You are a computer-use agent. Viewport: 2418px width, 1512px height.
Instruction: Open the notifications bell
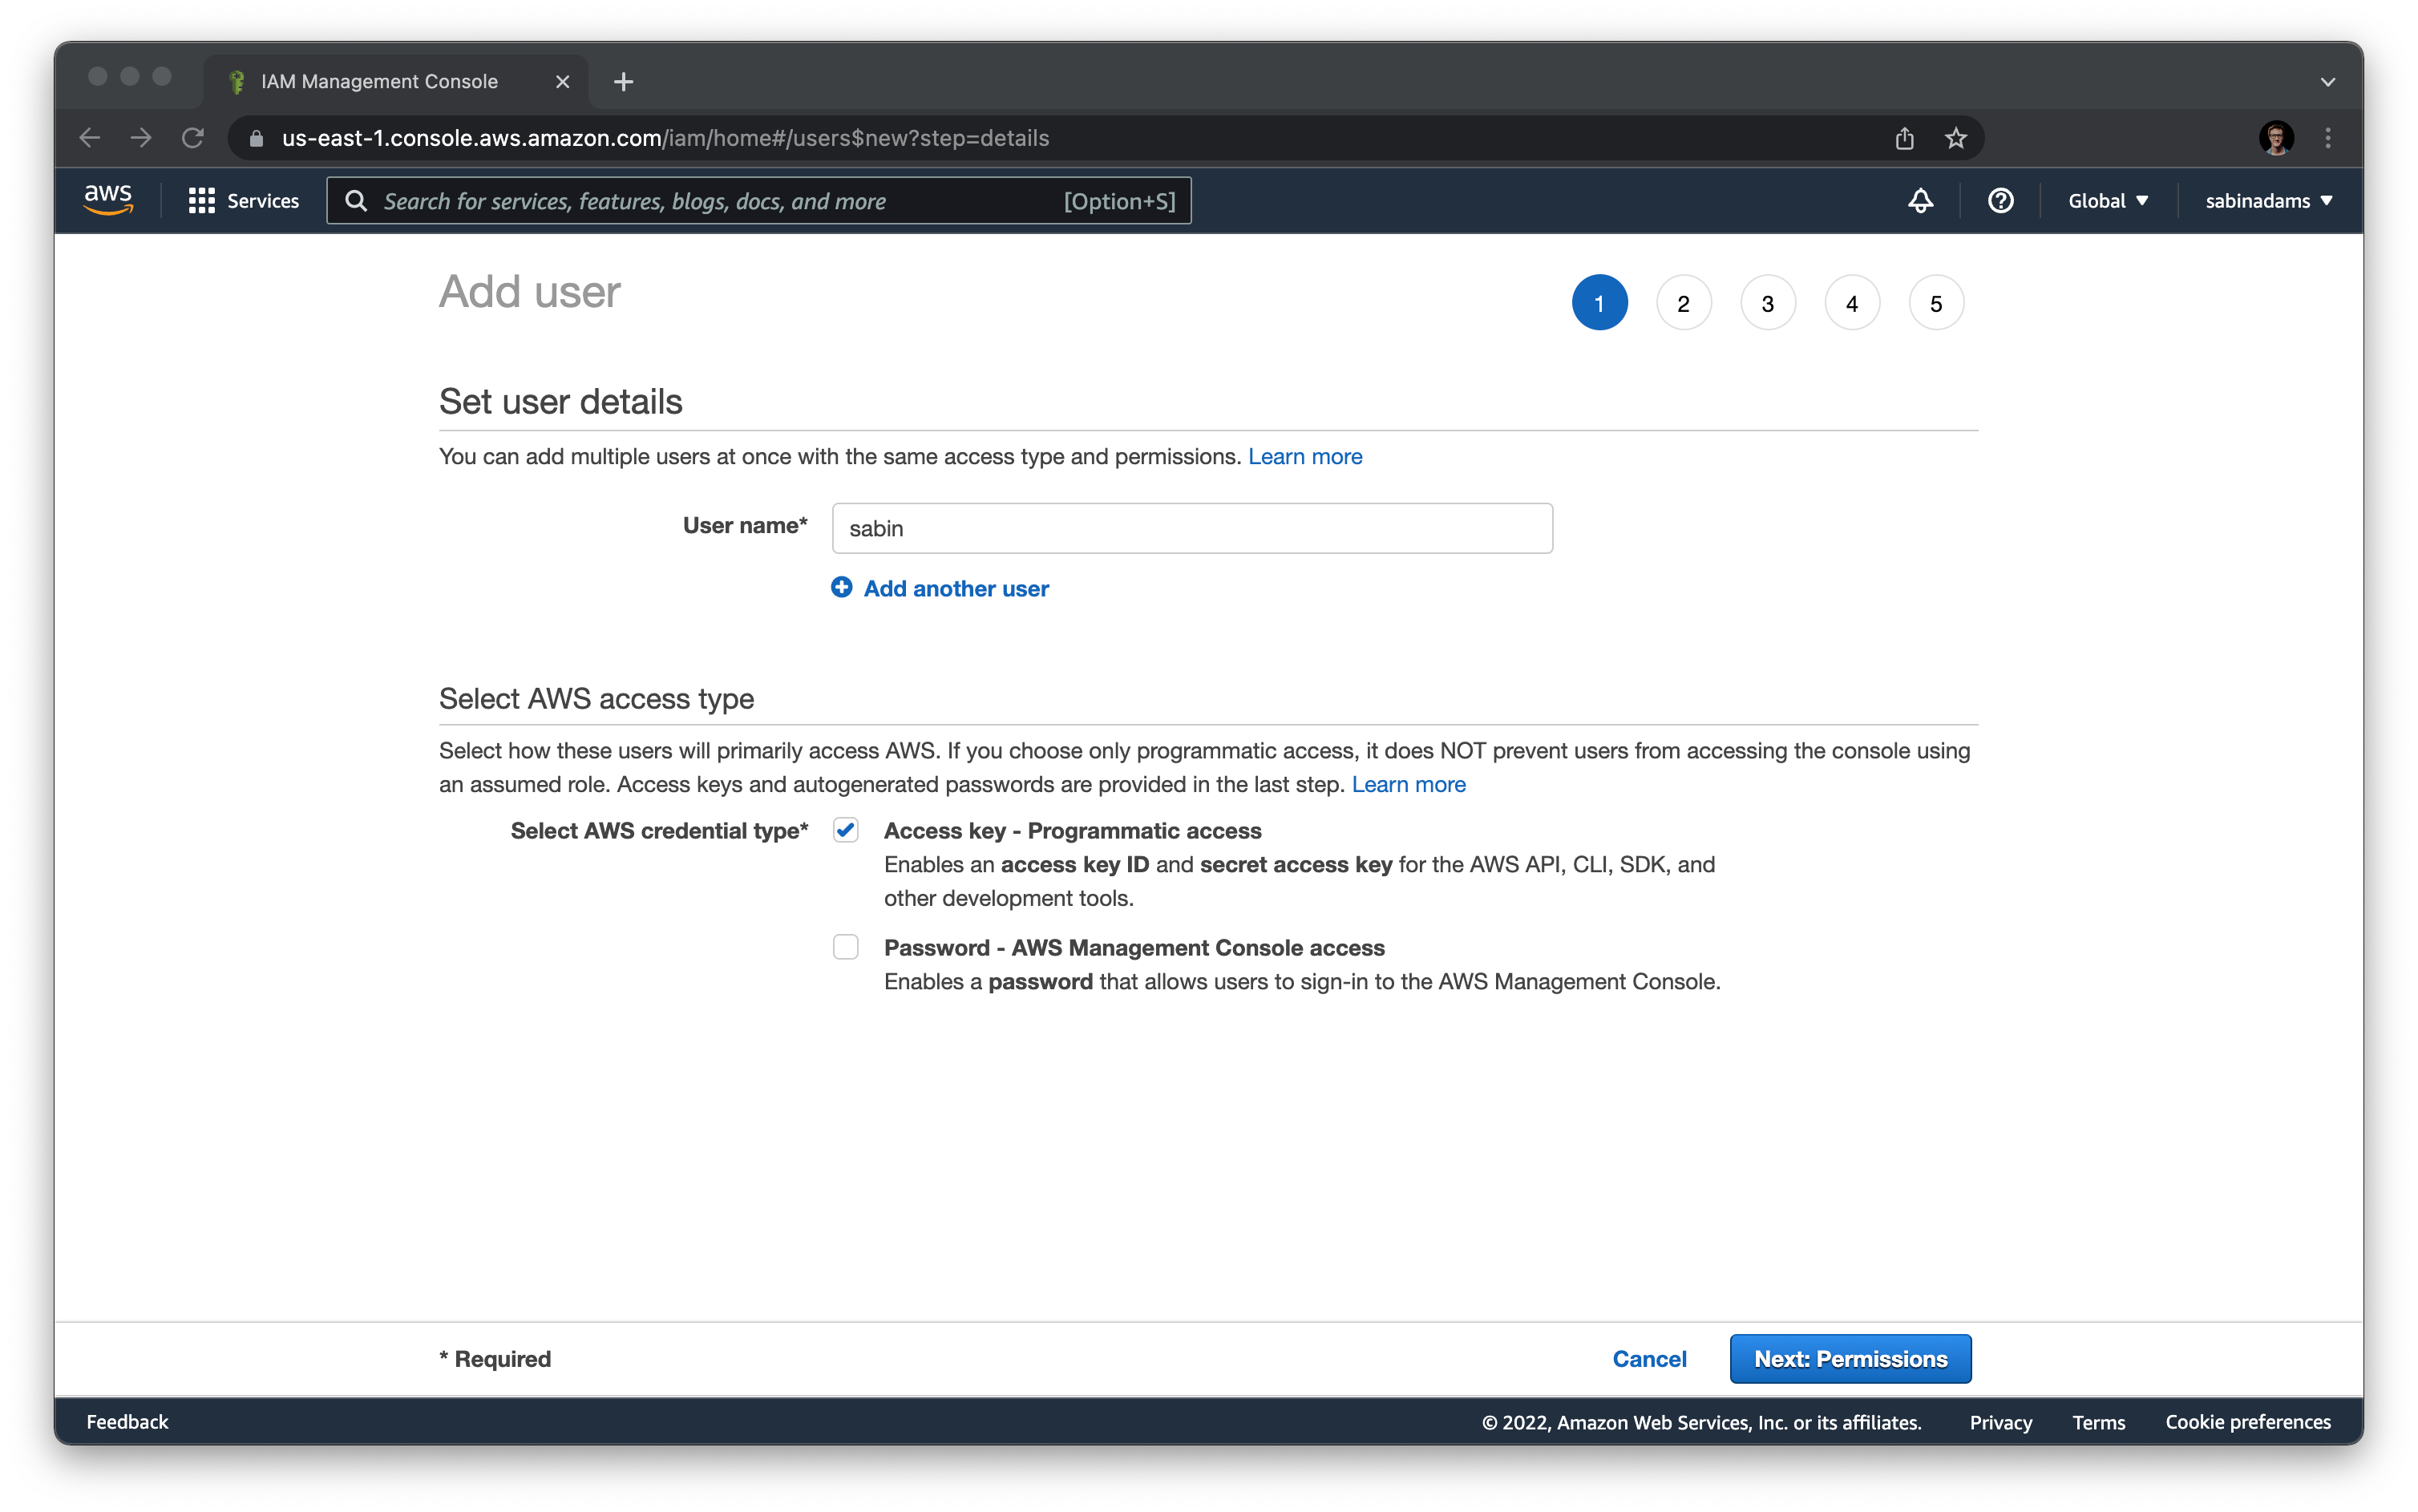(x=1920, y=201)
